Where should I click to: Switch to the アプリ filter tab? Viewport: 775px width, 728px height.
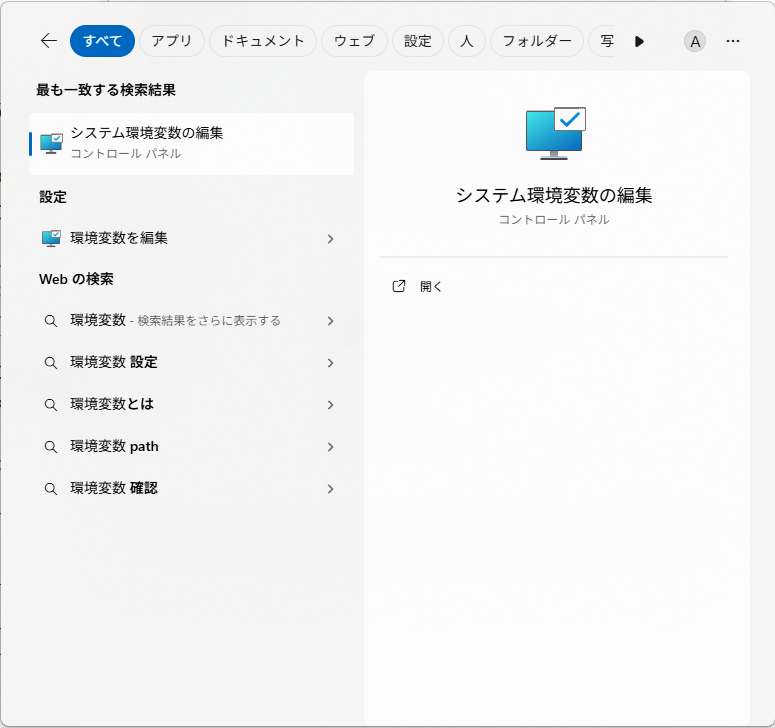pyautogui.click(x=172, y=41)
